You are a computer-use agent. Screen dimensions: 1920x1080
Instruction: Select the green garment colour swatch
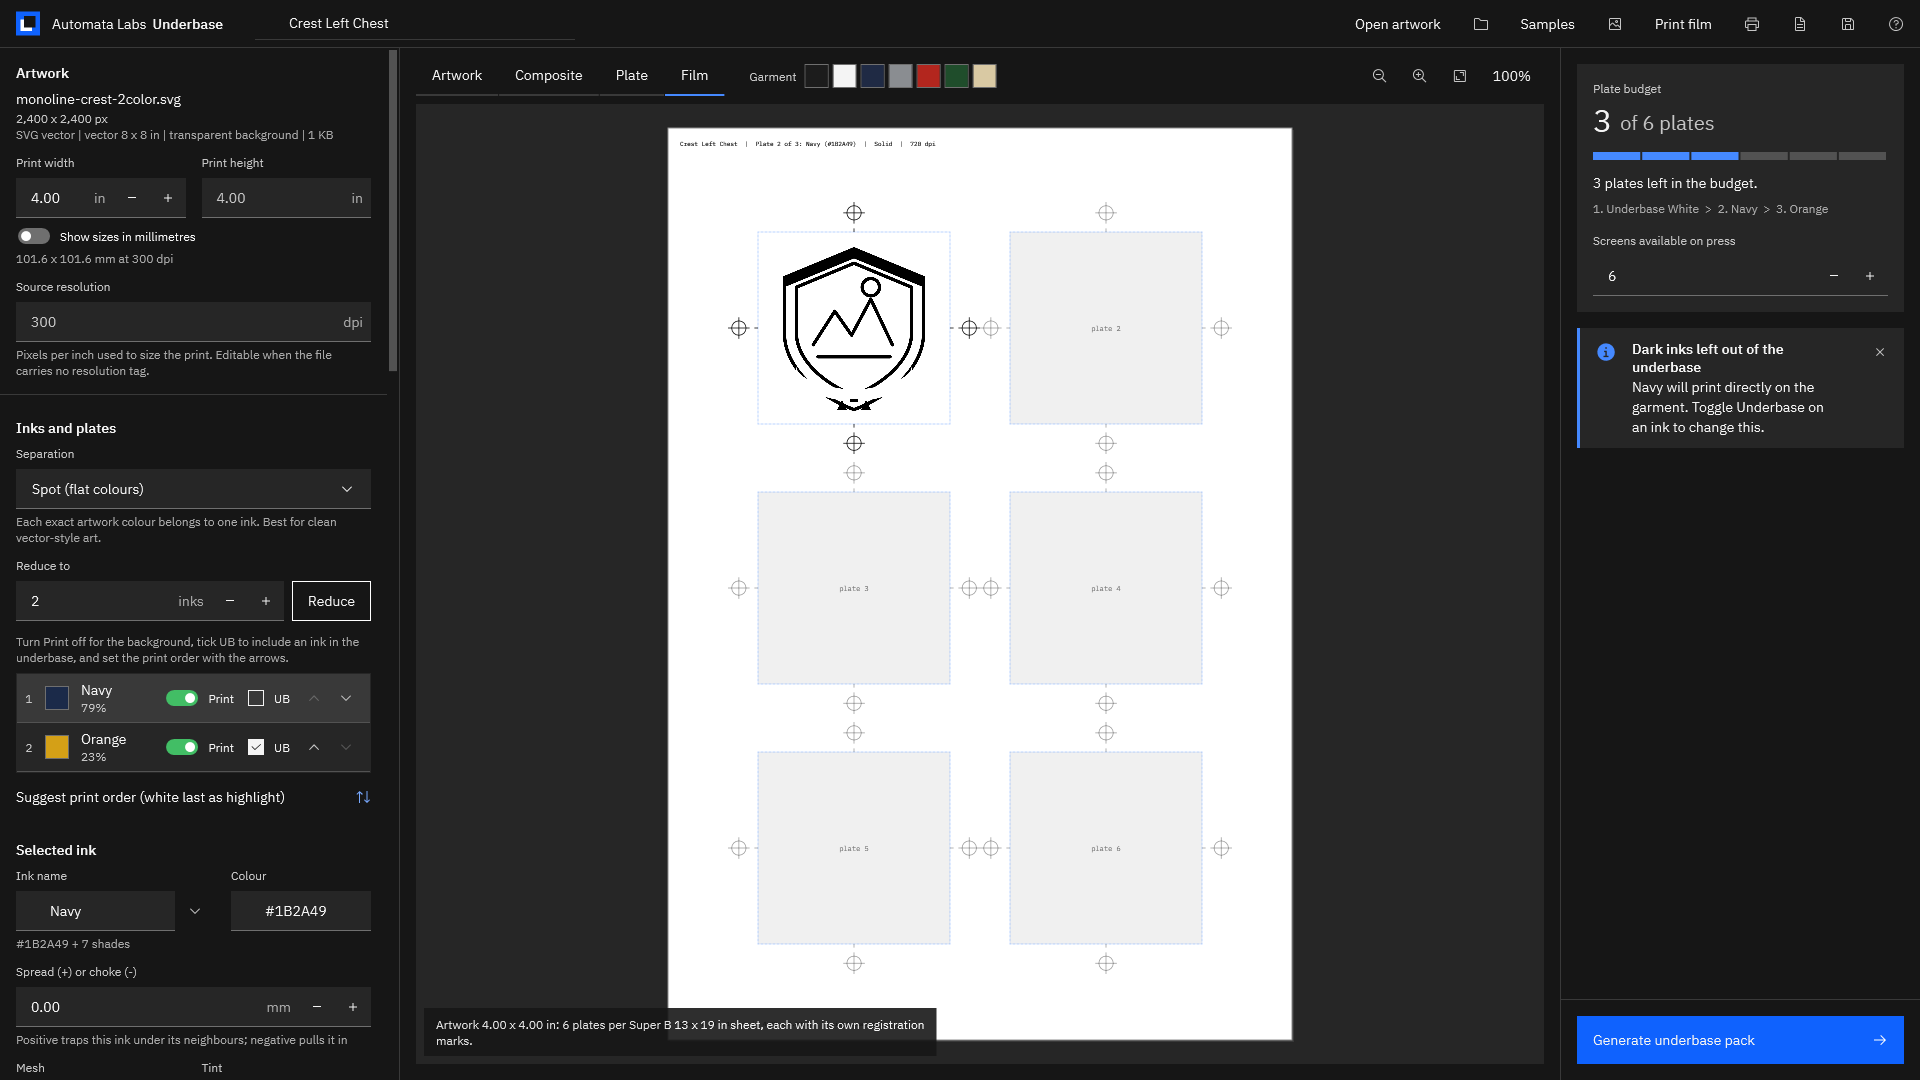[957, 76]
